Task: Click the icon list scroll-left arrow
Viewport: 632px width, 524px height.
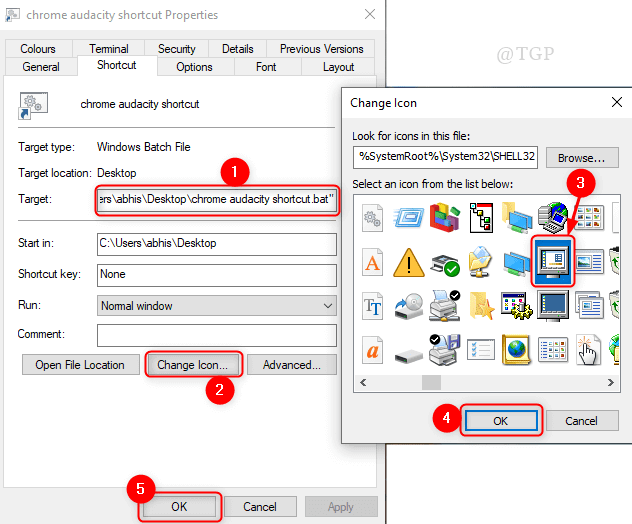Action: [363, 382]
